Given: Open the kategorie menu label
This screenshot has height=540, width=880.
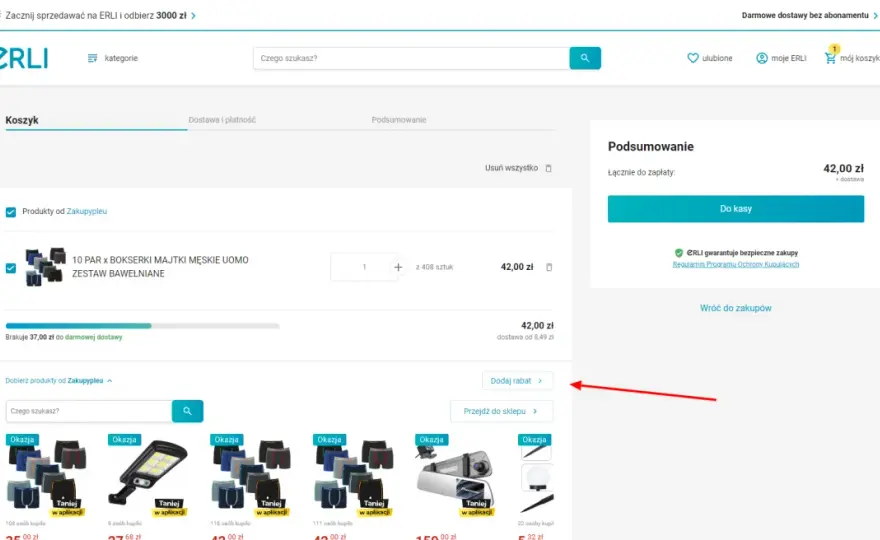Looking at the screenshot, I should tap(121, 58).
